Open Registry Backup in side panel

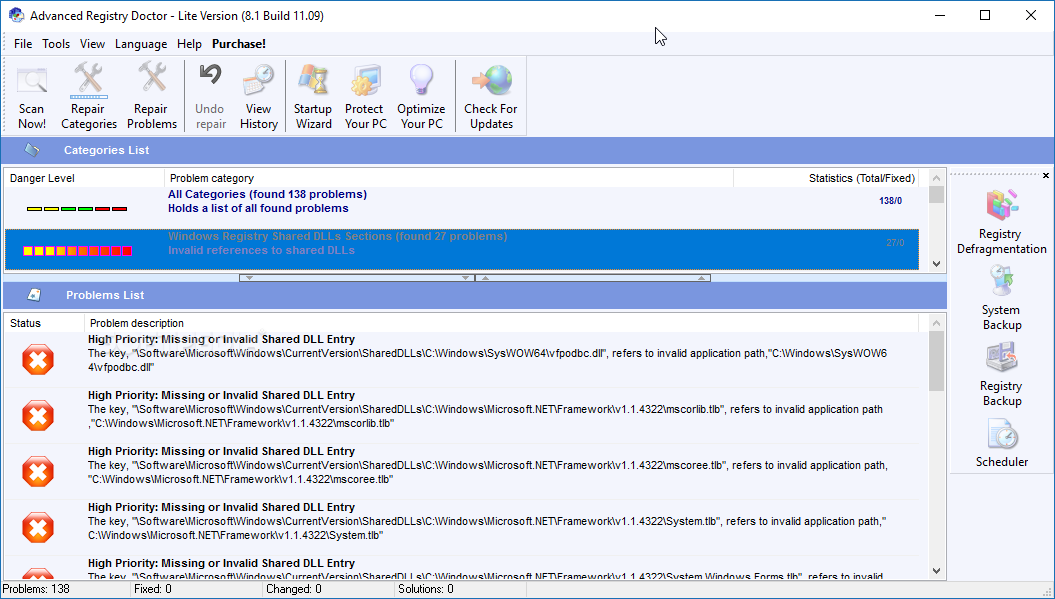(1001, 375)
